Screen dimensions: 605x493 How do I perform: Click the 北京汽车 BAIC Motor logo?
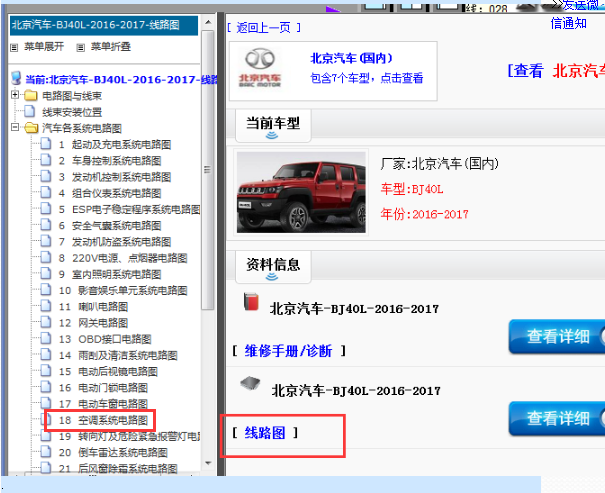pyautogui.click(x=260, y=69)
